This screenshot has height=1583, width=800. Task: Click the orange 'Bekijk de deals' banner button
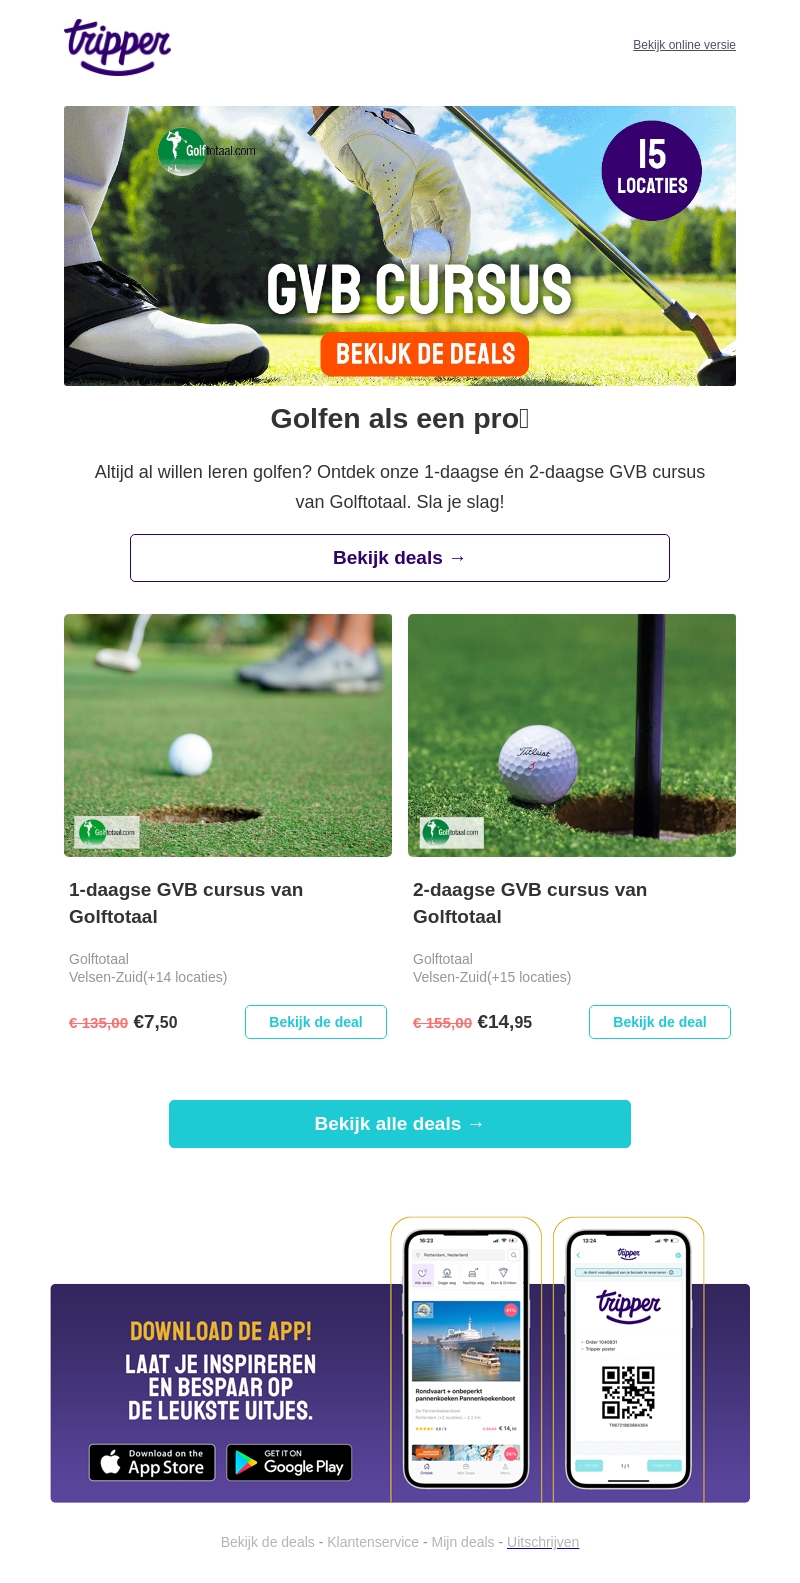click(425, 354)
